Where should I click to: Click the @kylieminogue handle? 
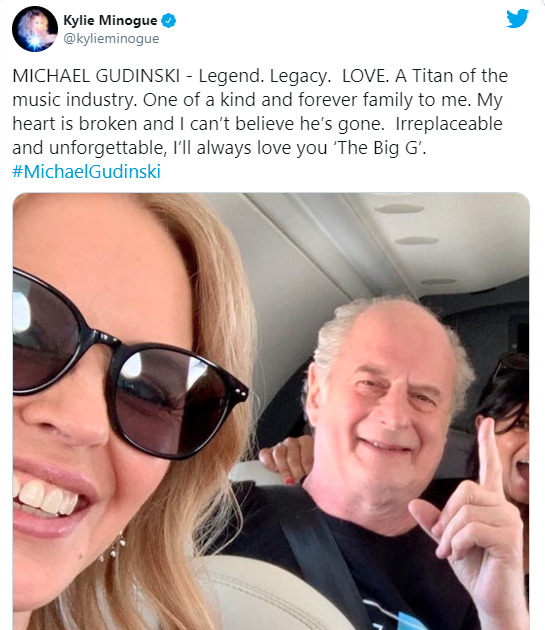tap(111, 39)
